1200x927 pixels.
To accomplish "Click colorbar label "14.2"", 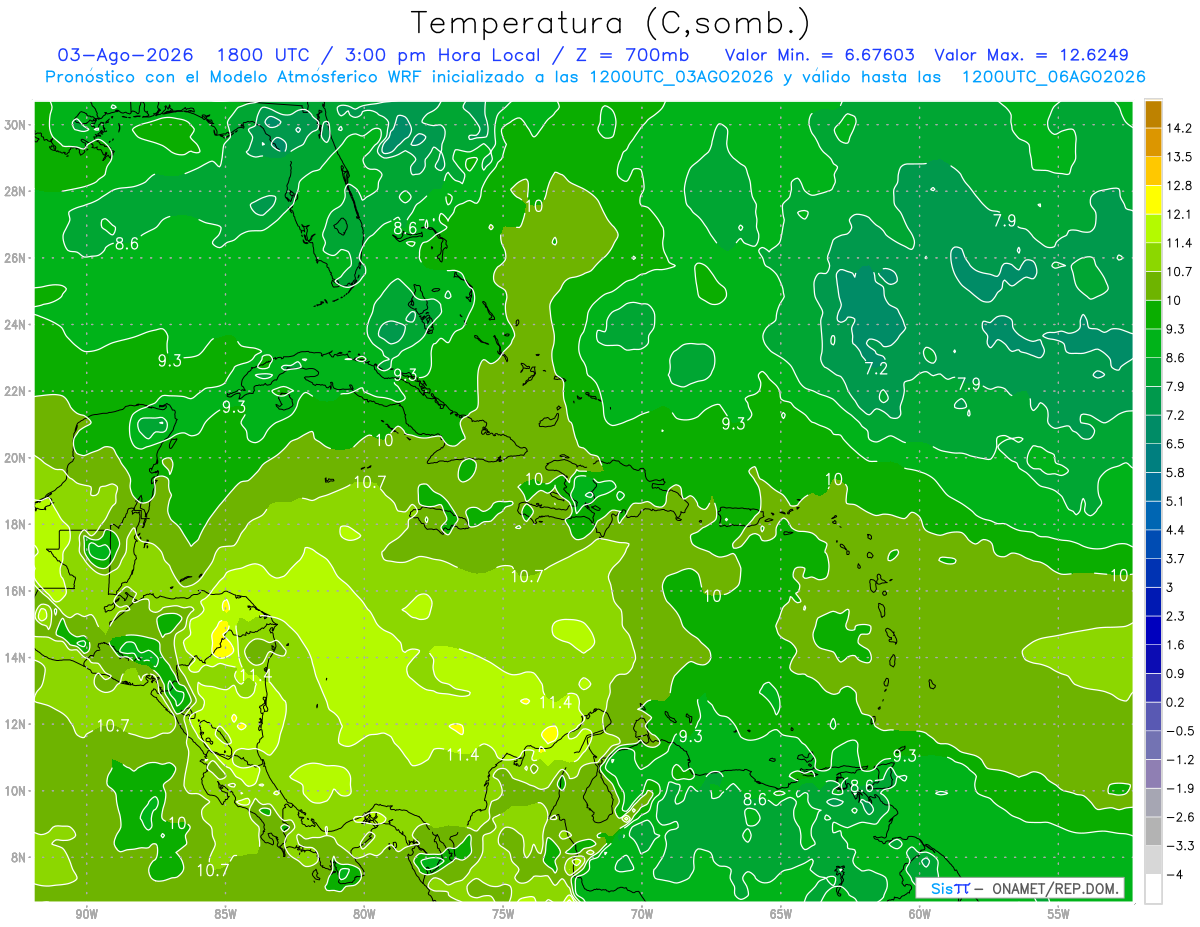I will point(1179,127).
